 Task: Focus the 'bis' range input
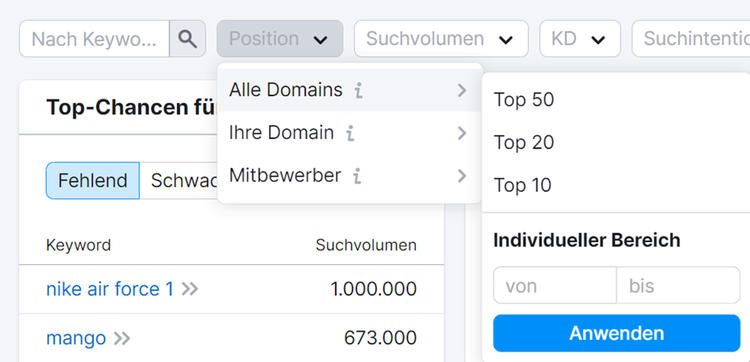click(x=678, y=285)
